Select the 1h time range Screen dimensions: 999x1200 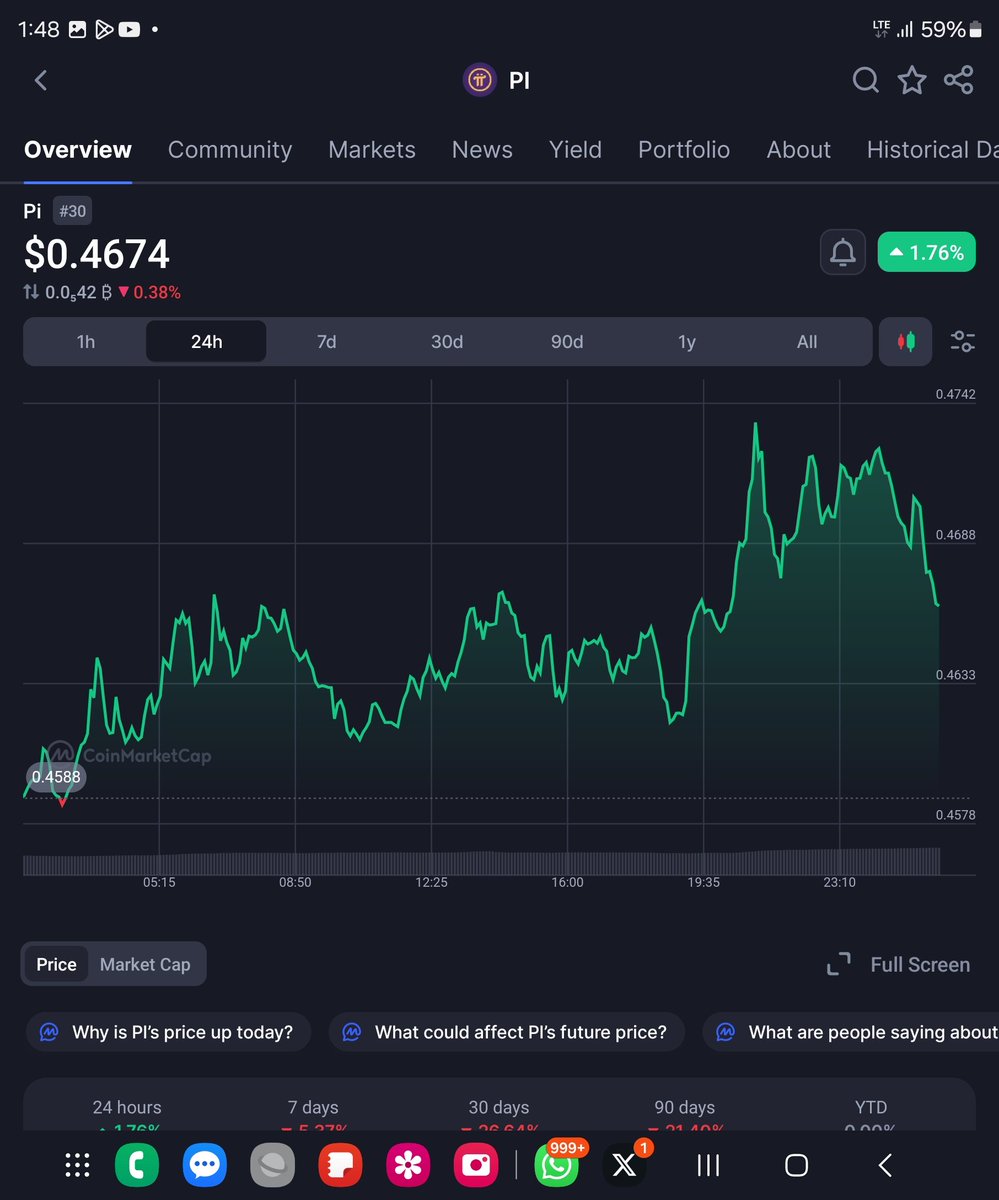coord(86,342)
